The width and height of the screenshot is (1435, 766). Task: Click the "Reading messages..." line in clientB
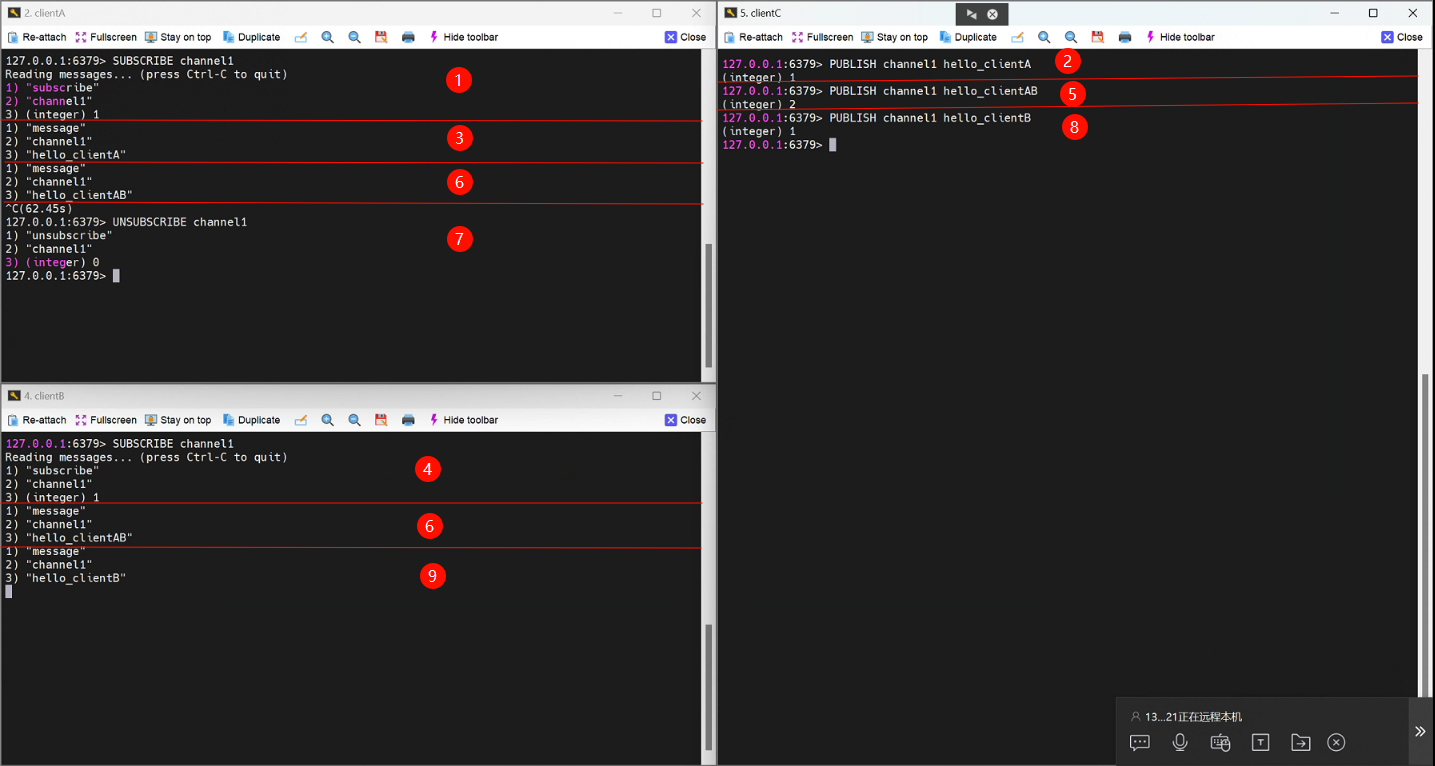pos(146,457)
